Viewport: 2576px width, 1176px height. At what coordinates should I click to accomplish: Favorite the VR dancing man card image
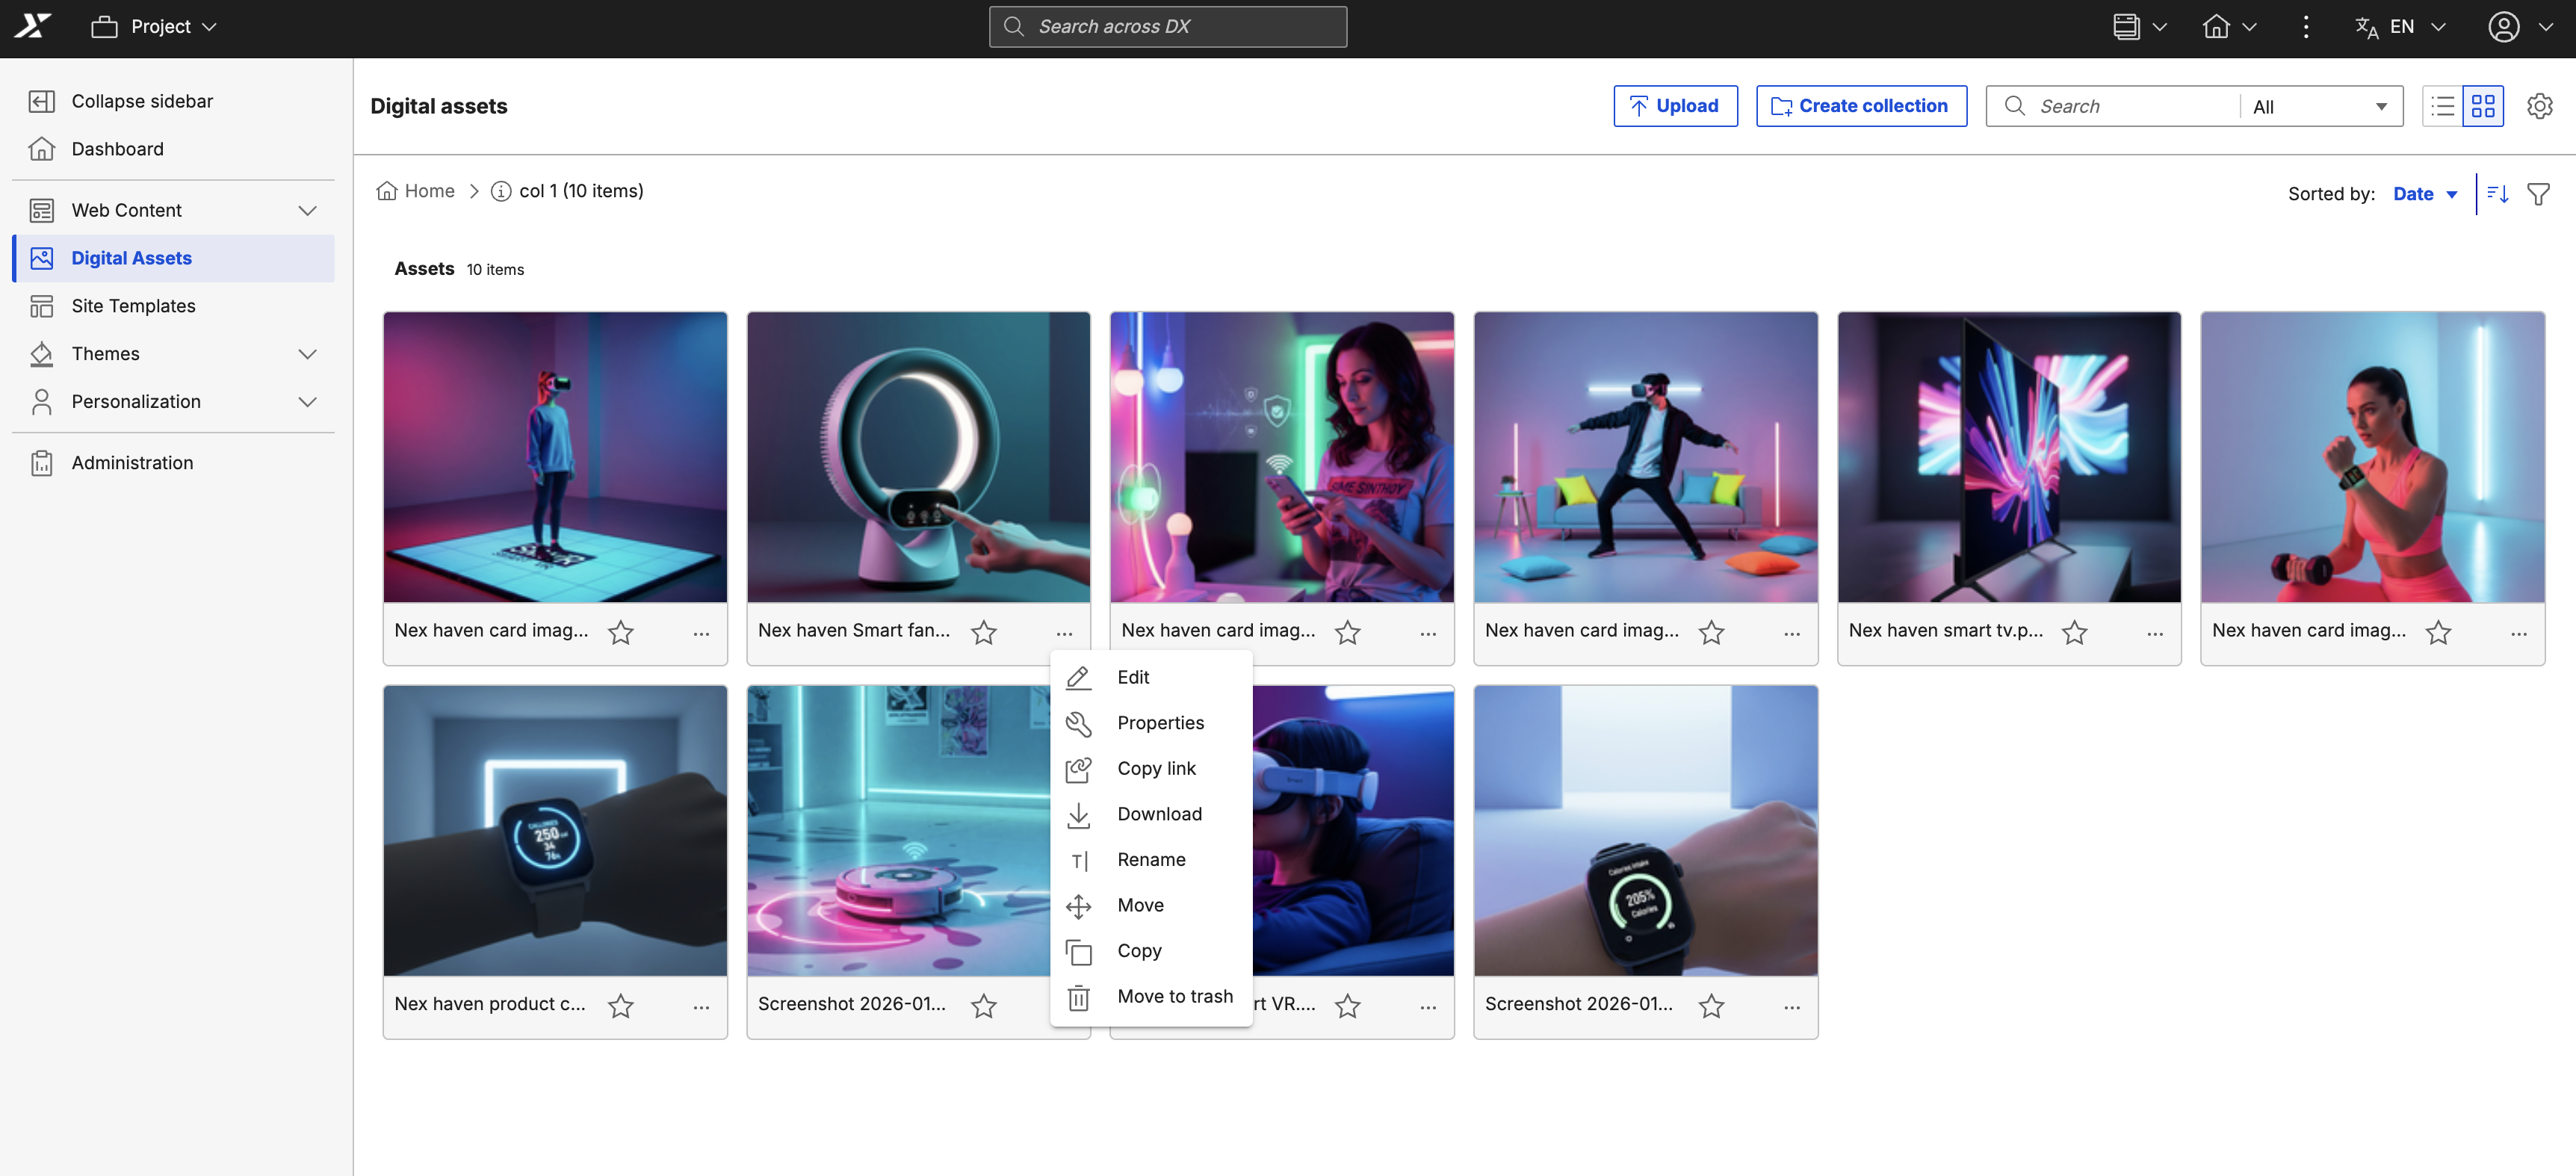[x=1712, y=632]
